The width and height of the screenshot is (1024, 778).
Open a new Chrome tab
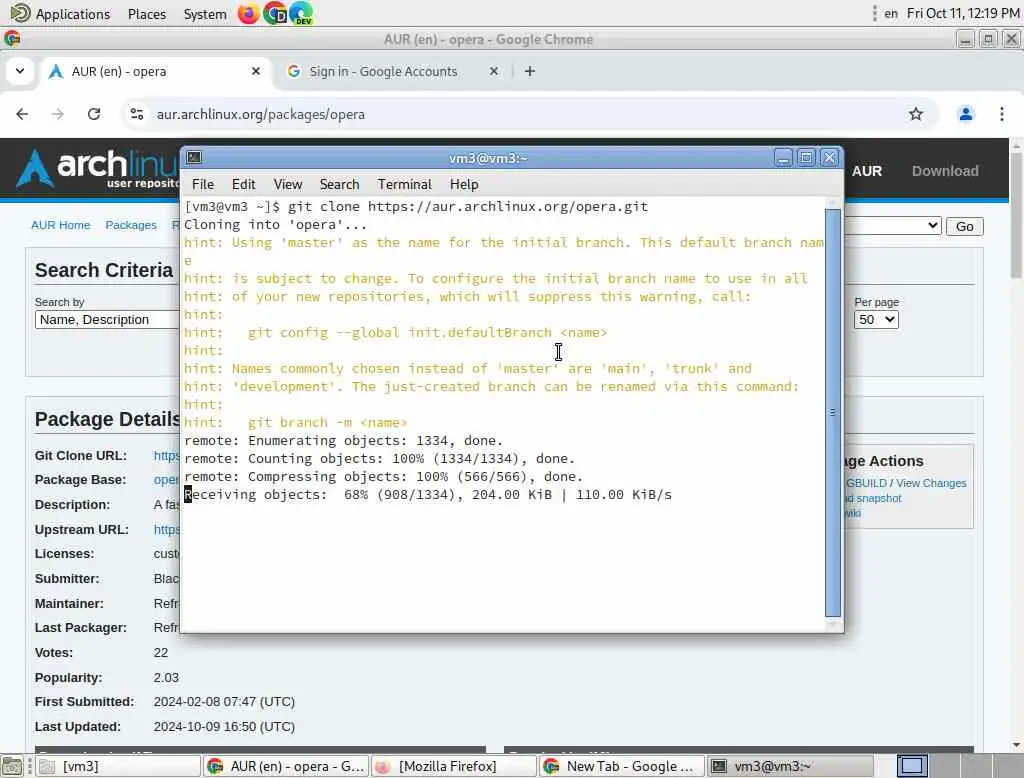click(x=530, y=71)
